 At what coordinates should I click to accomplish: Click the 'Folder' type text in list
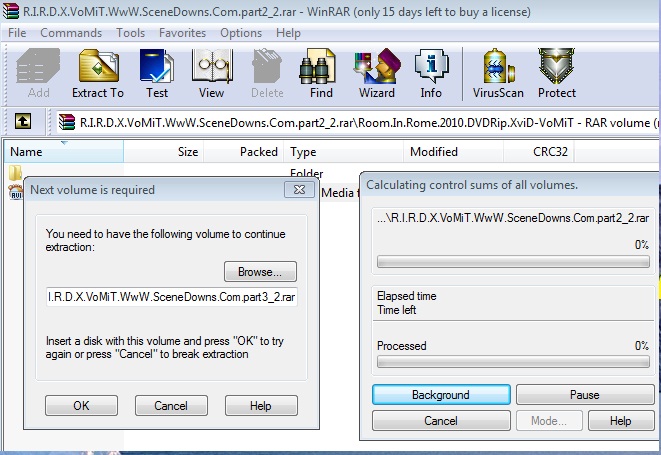pyautogui.click(x=306, y=173)
